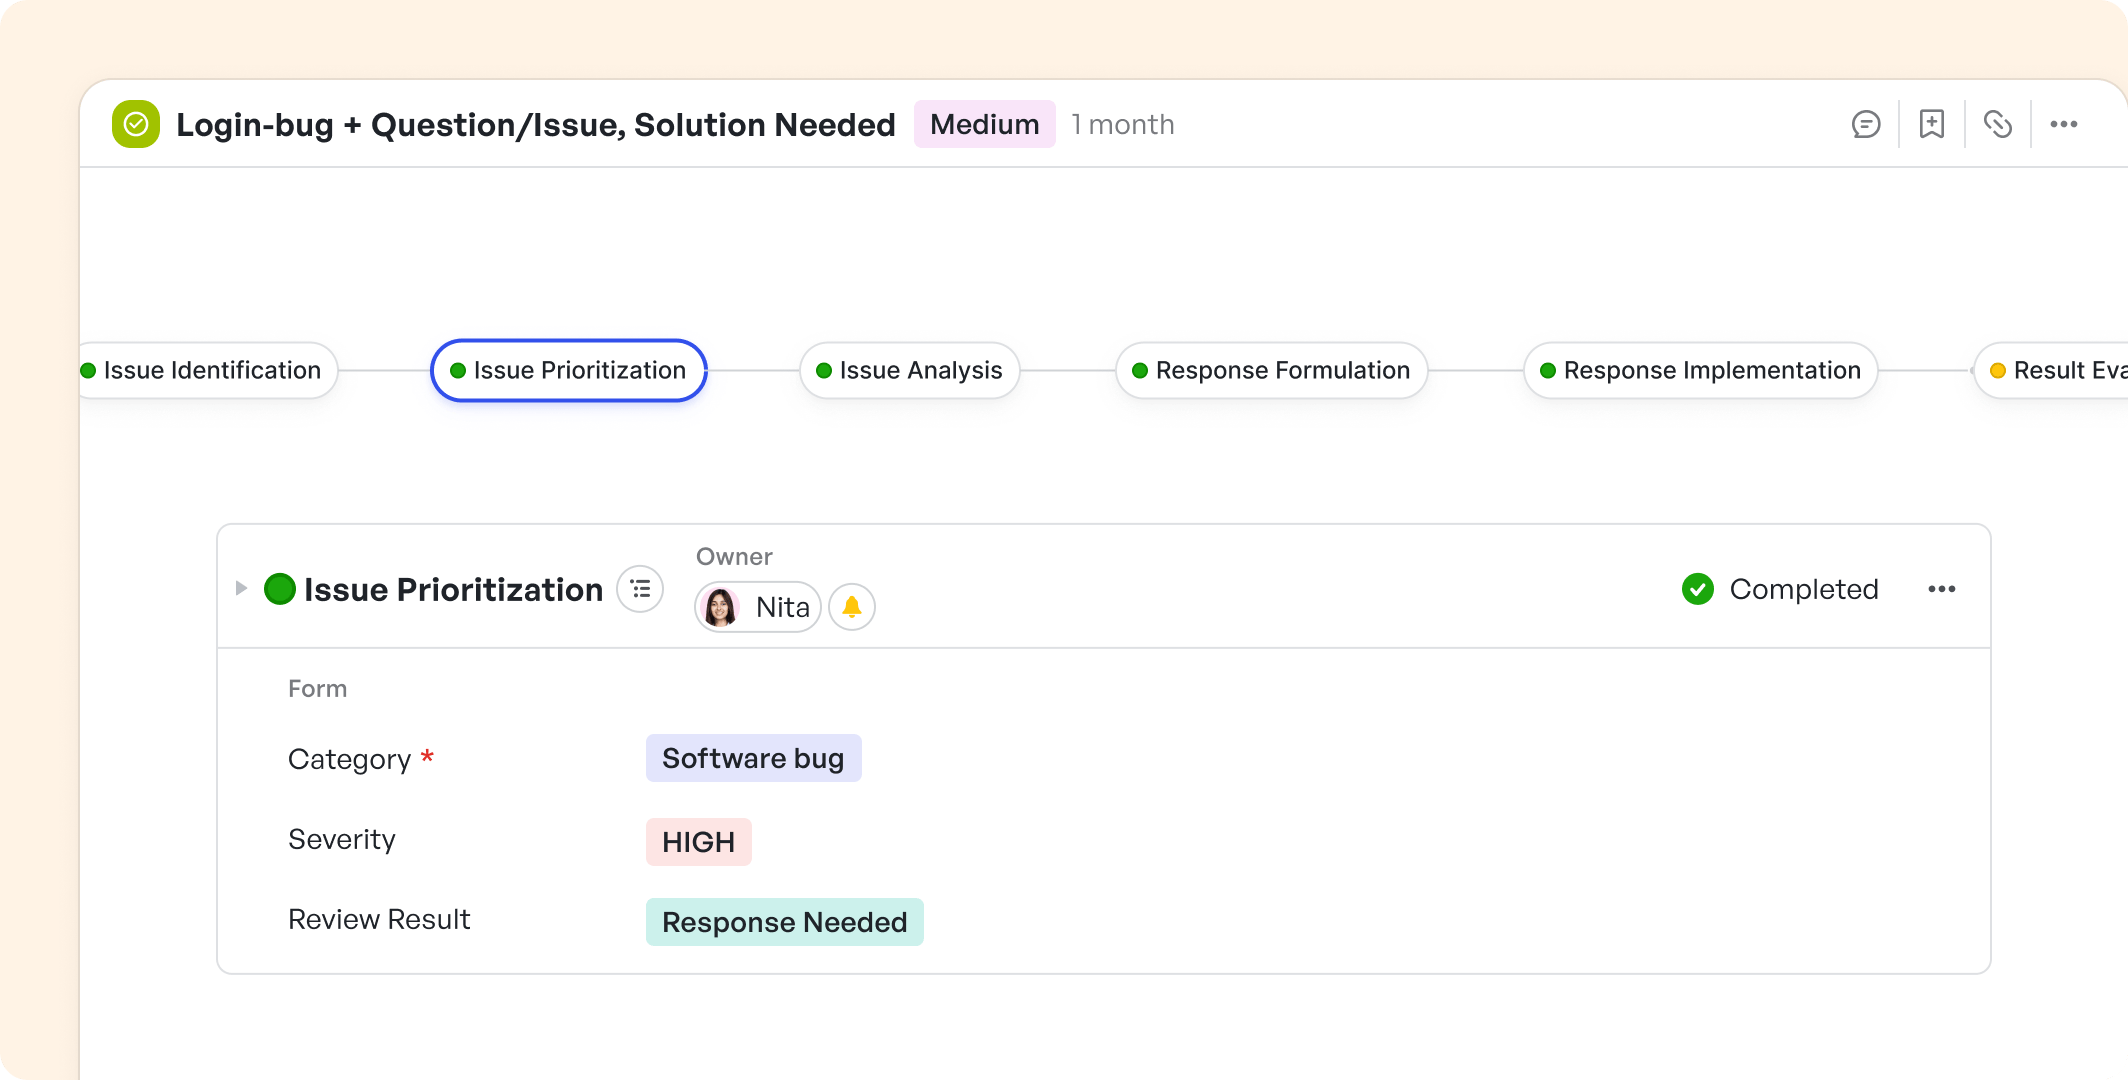
Task: Open the header more options menu
Action: [2064, 124]
